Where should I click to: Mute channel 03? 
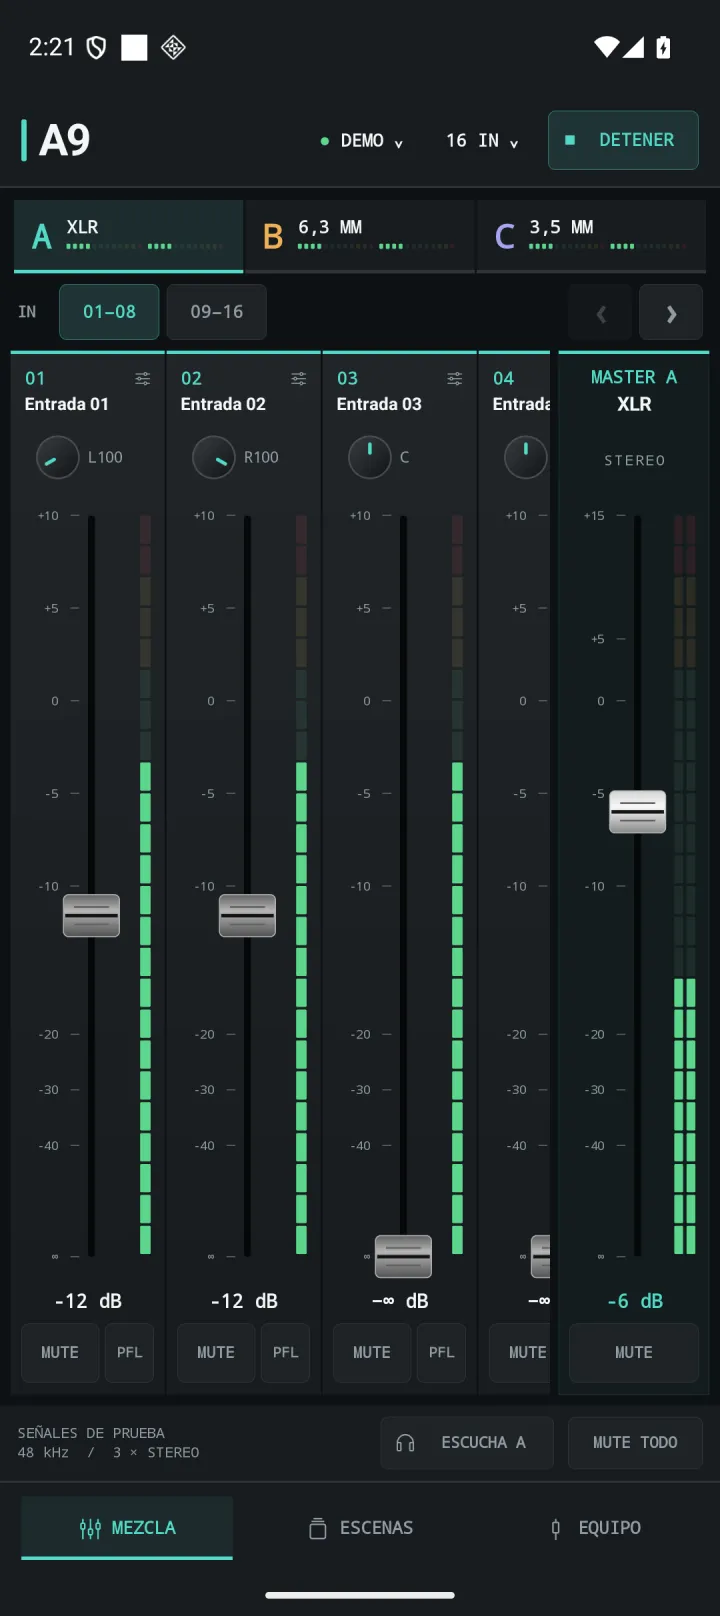pos(372,1352)
